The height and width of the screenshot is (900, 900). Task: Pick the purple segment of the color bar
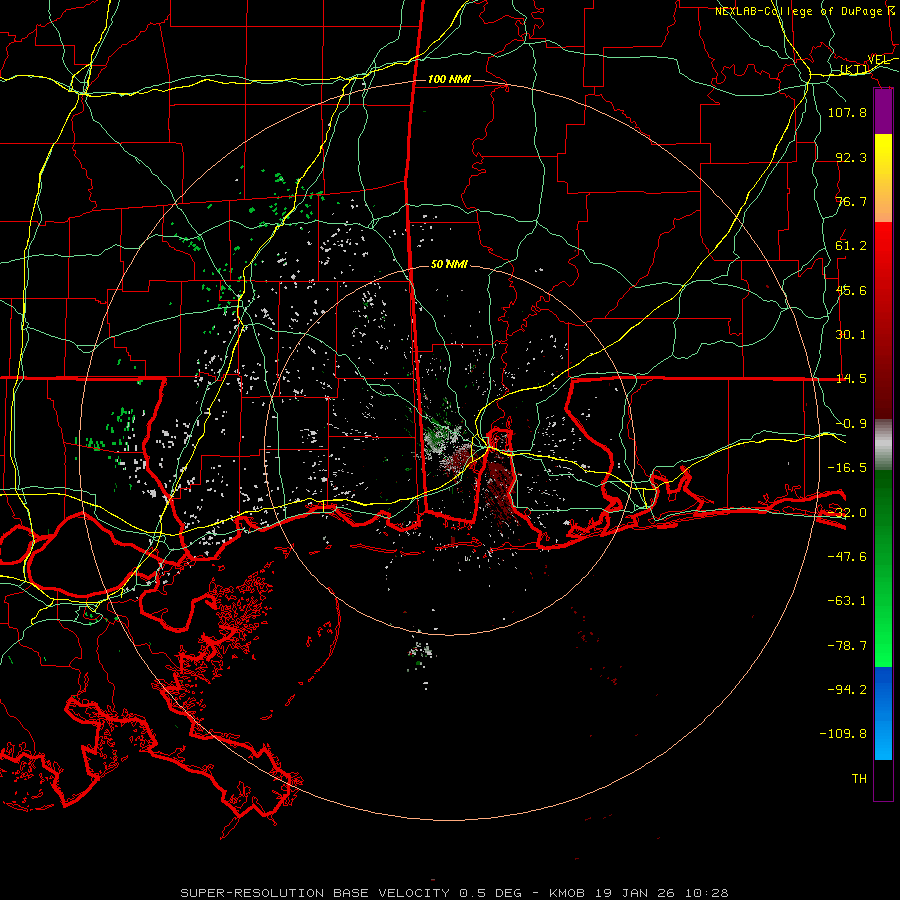tap(883, 112)
